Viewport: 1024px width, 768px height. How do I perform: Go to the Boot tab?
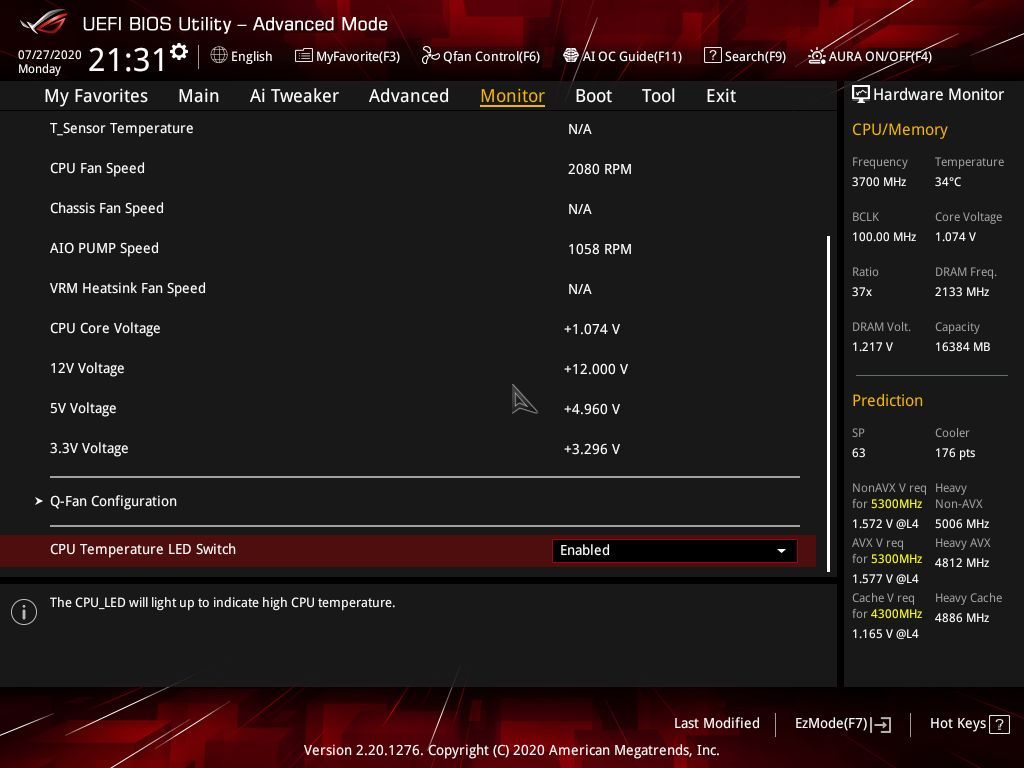tap(593, 95)
